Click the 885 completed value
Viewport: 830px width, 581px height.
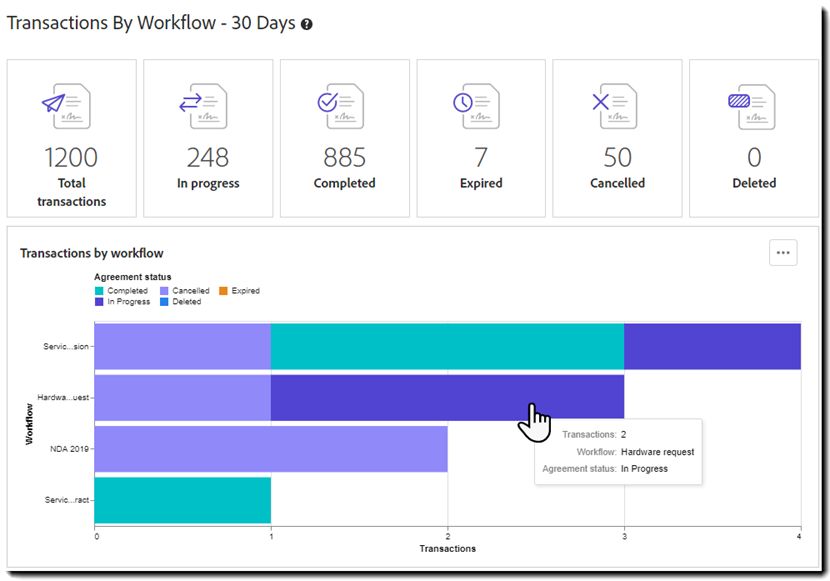coord(345,157)
